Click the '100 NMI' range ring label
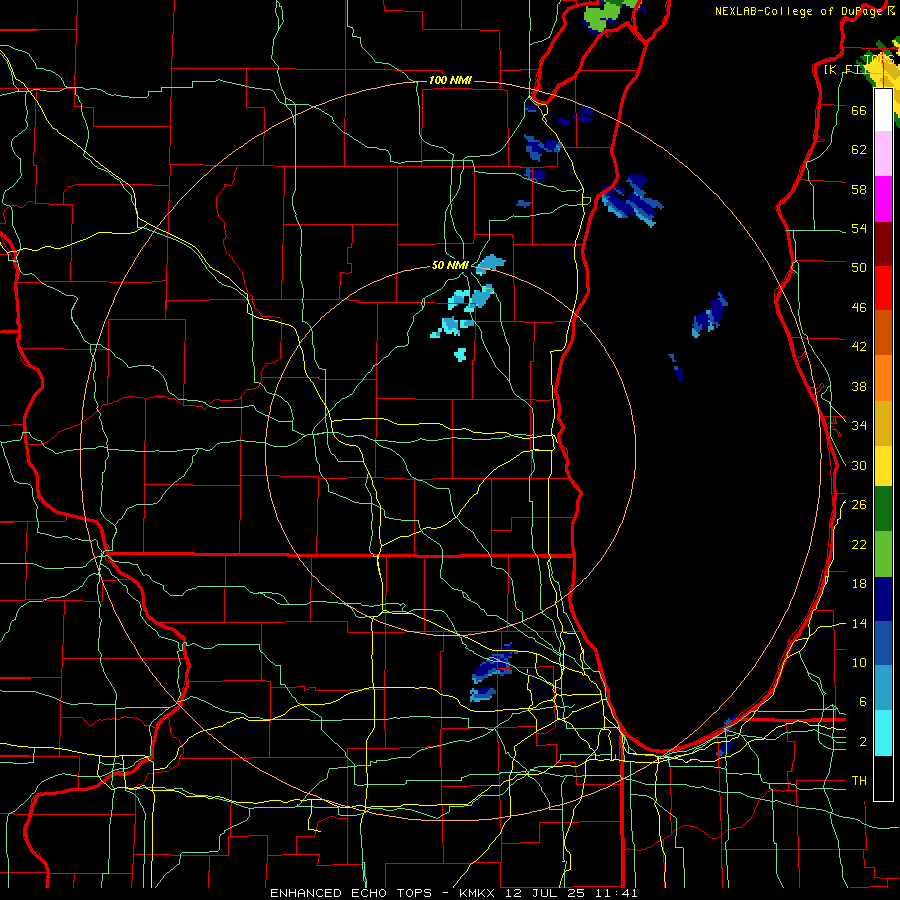The width and height of the screenshot is (900, 900). [450, 80]
